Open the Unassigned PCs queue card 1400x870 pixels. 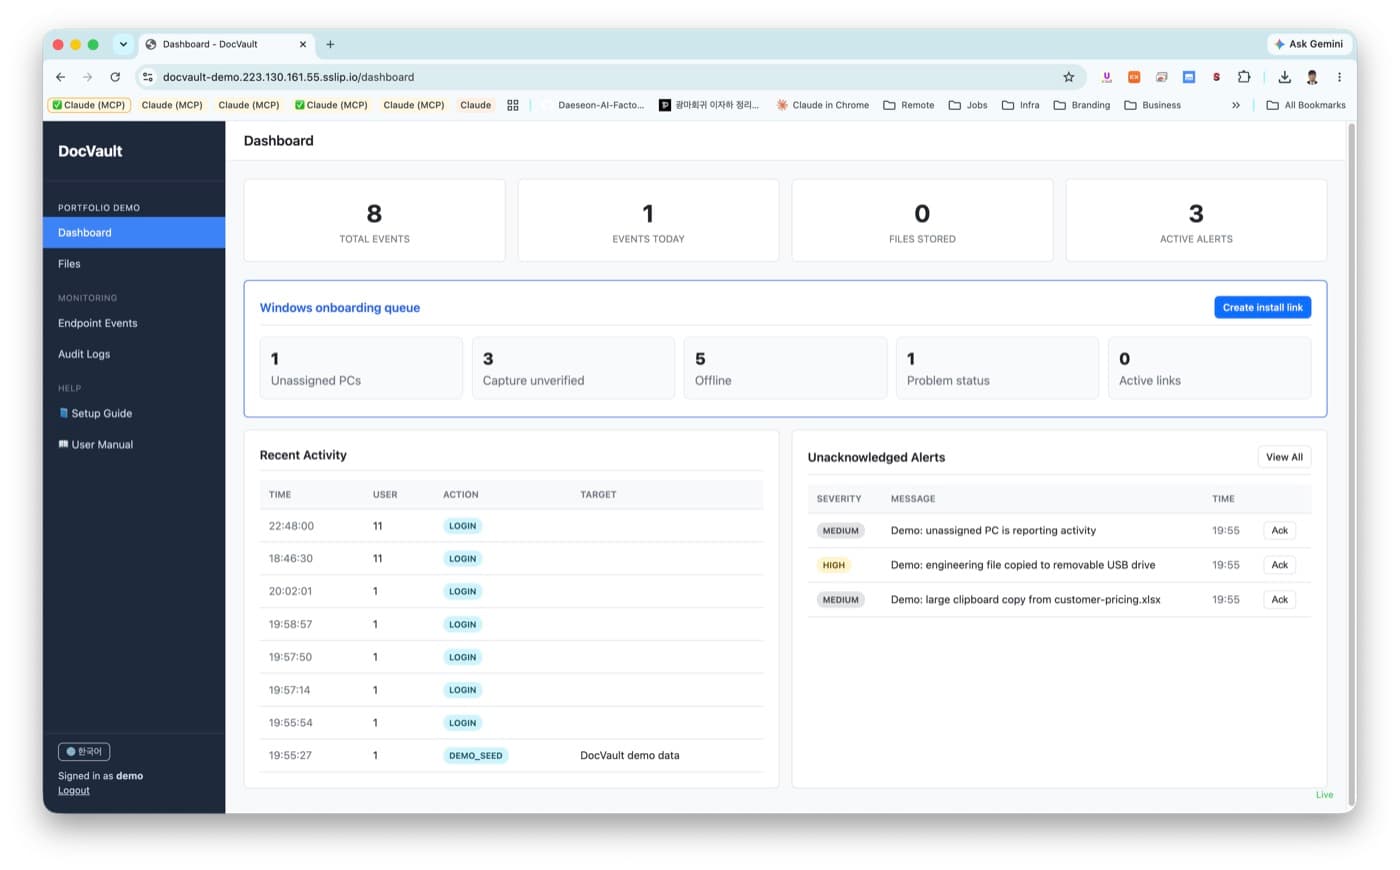click(361, 368)
